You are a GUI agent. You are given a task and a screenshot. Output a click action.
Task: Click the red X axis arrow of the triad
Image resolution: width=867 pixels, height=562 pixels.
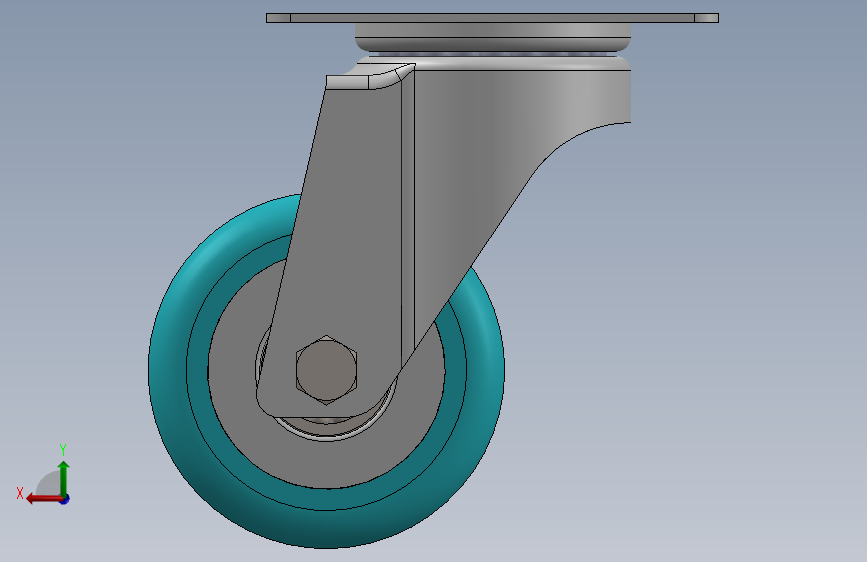pos(44,499)
